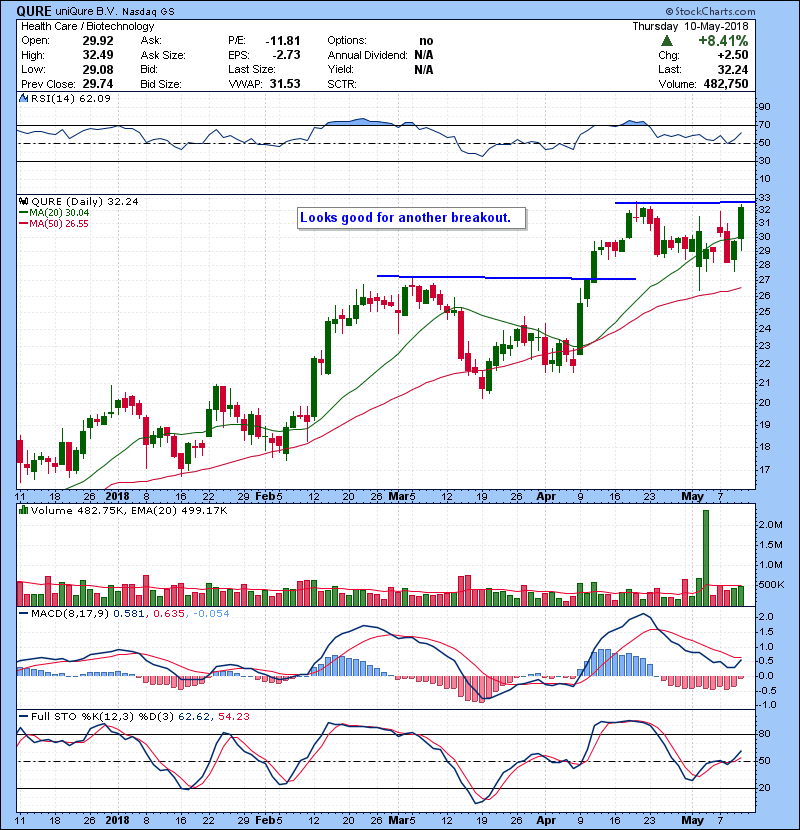Image resolution: width=800 pixels, height=830 pixels.
Task: Select the High value 32.49
Action: click(x=98, y=55)
